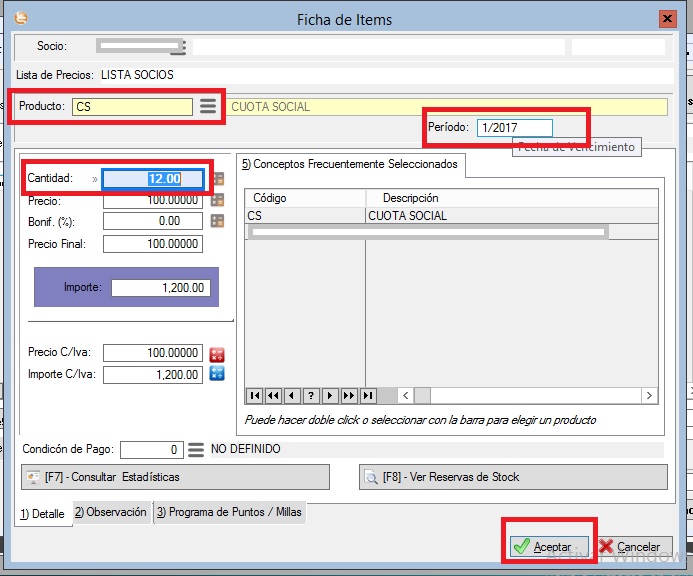Click the question mark navigator button

click(311, 395)
